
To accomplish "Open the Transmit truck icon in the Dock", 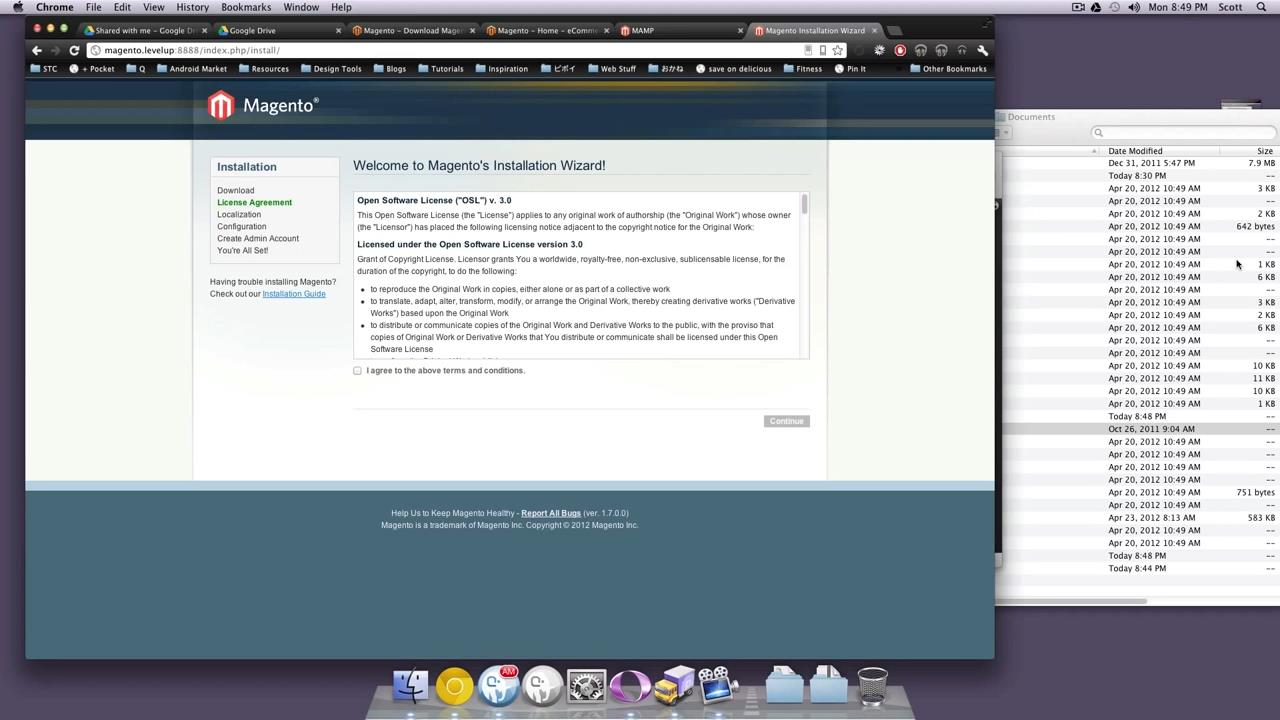I will (x=674, y=686).
